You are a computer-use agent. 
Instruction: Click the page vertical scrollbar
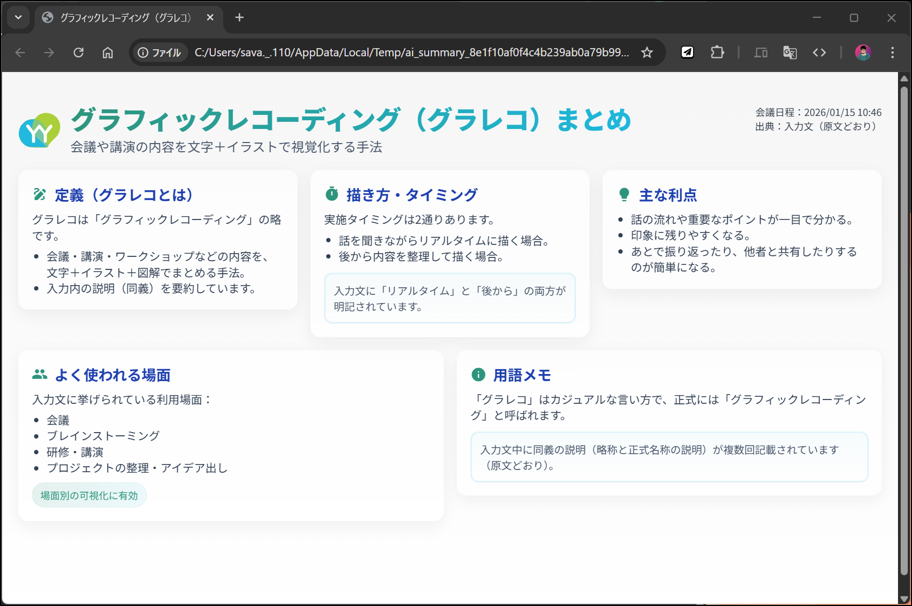[904, 337]
